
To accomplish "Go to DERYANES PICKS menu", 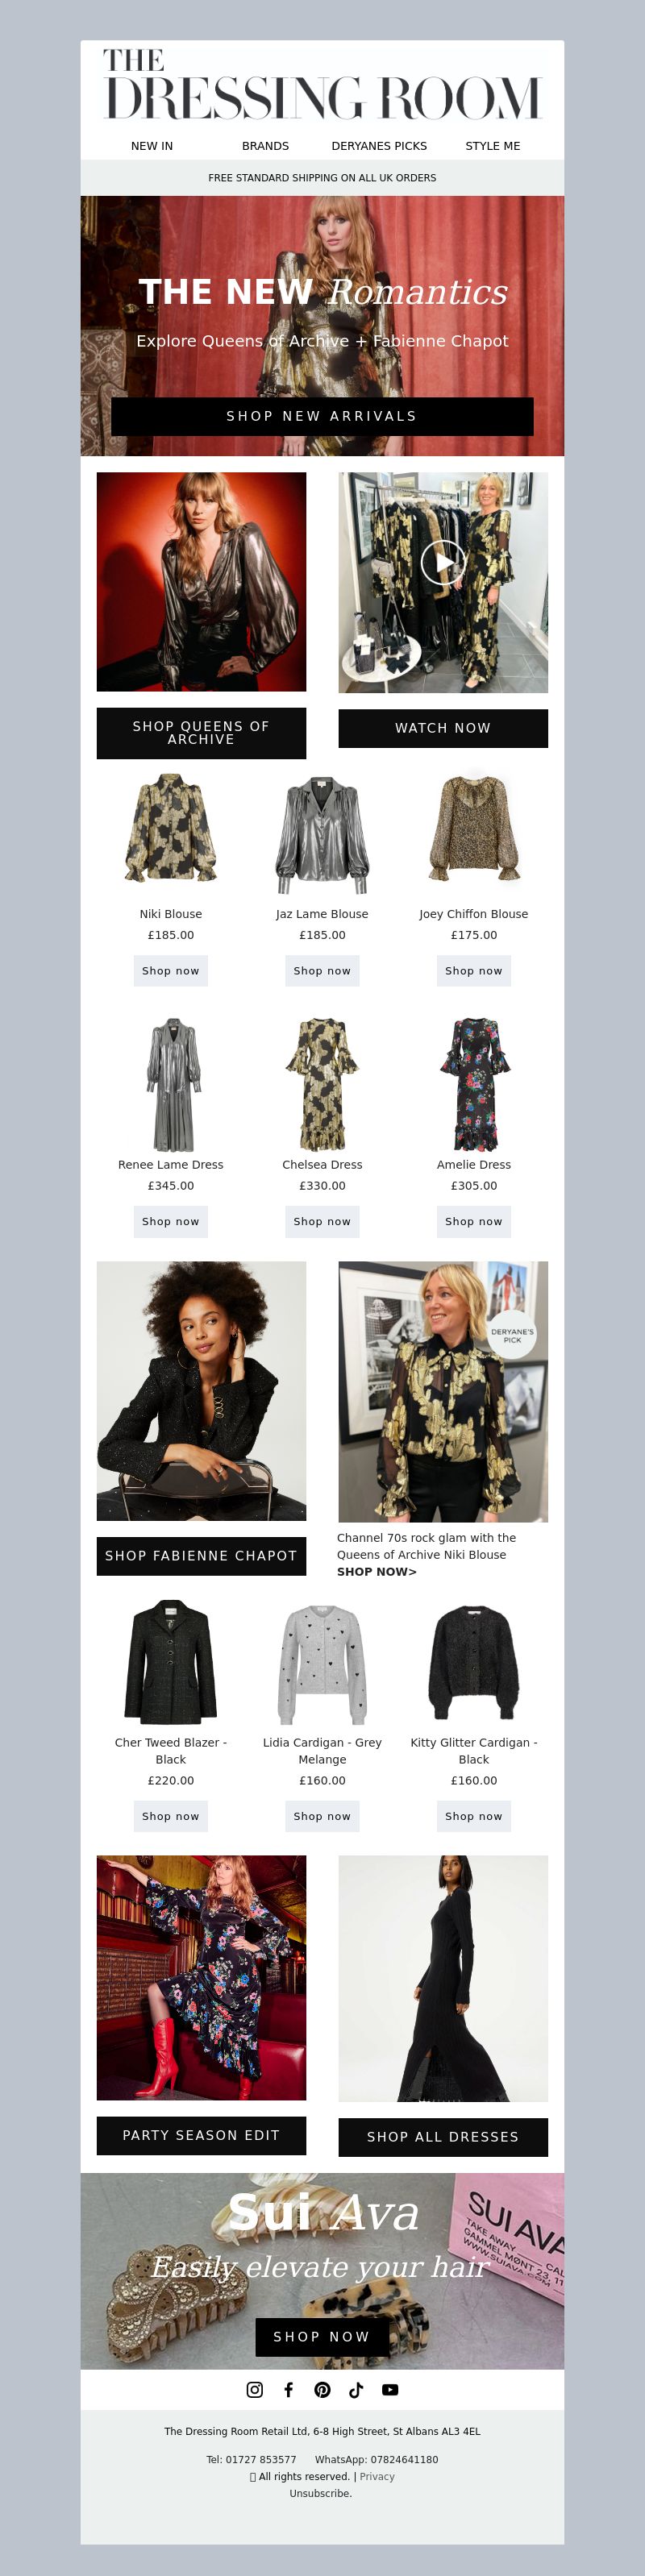I will [x=379, y=146].
